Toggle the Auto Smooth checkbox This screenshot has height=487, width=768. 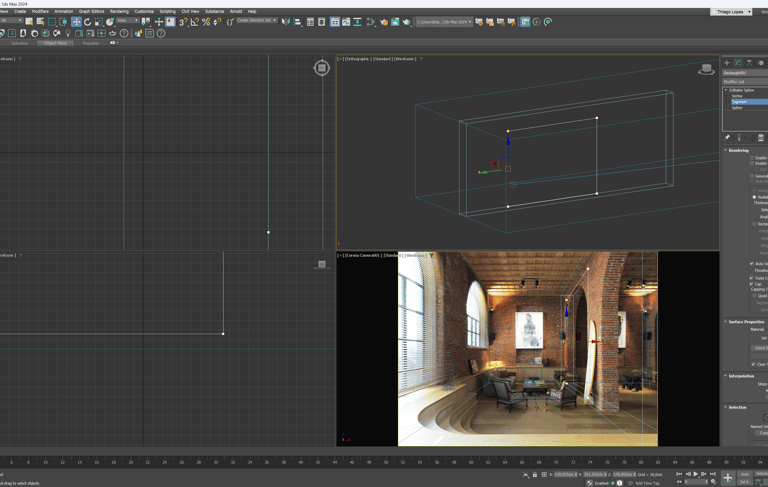click(752, 264)
